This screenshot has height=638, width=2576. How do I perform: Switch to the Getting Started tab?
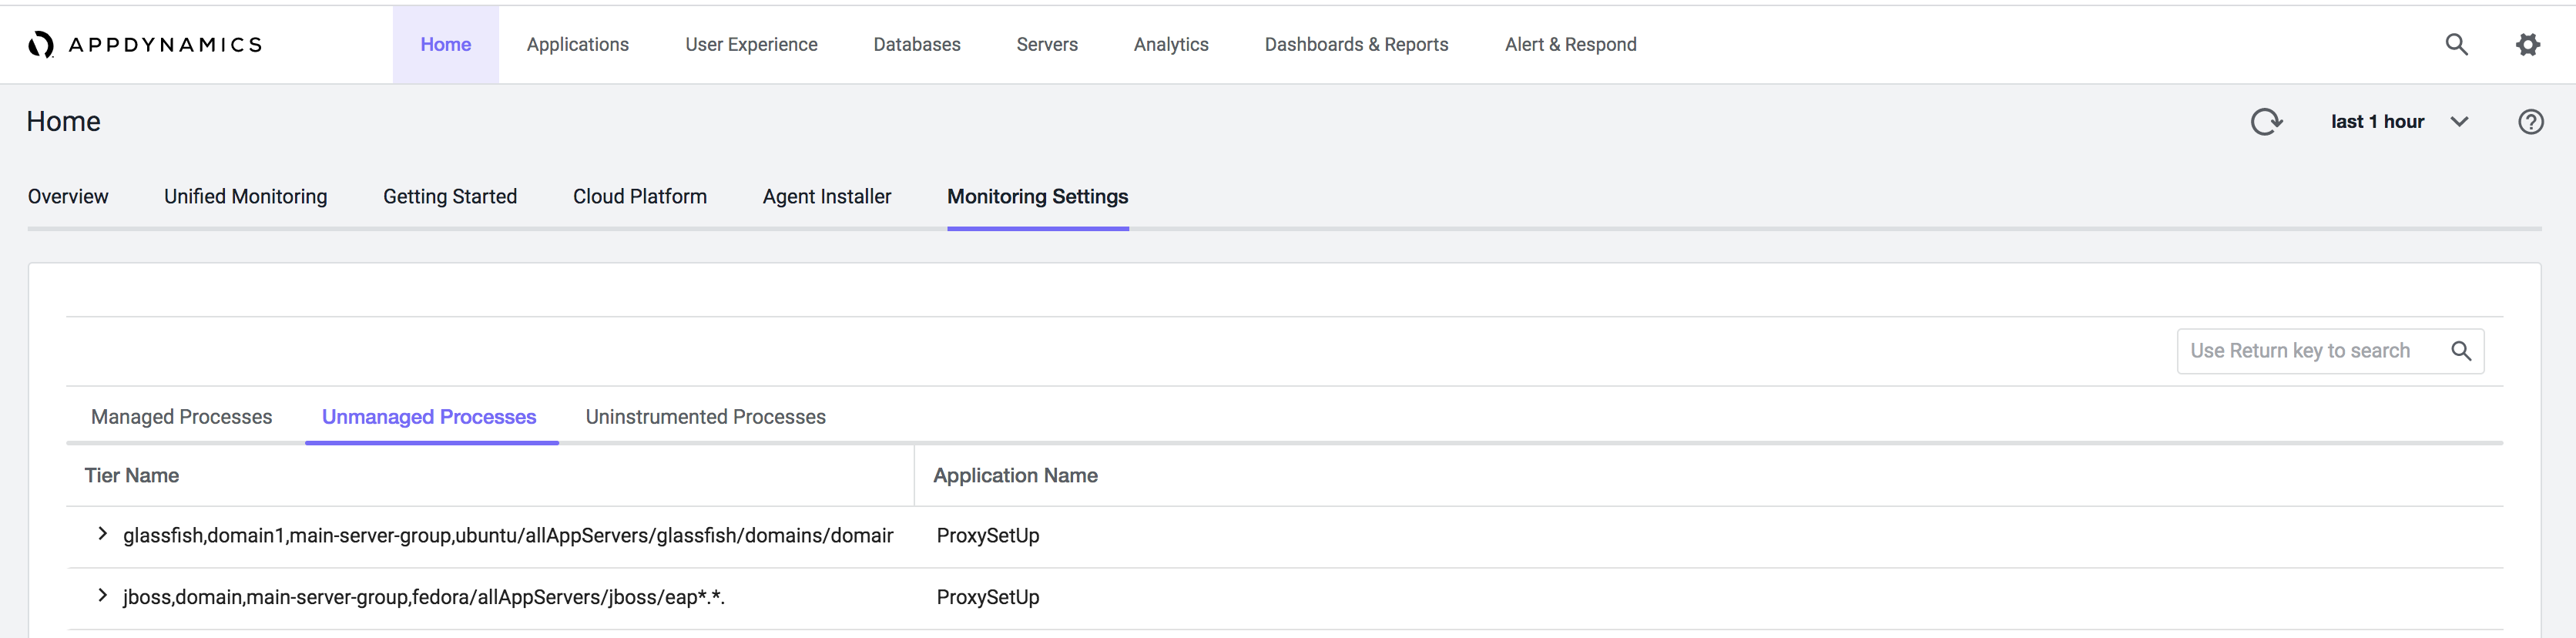450,197
